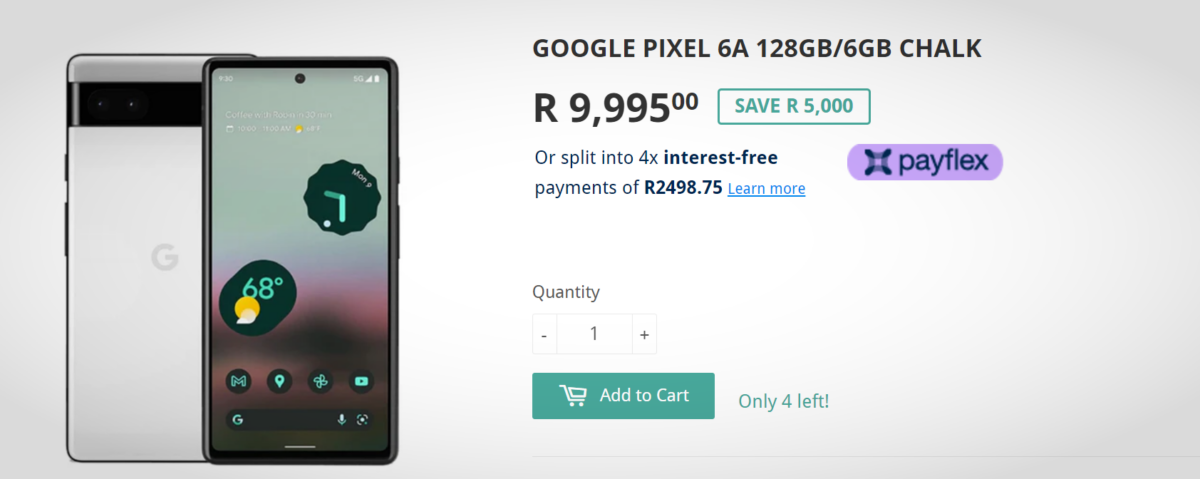Click the Google Pixel 6A product title
Screen dimensions: 1200x479
tap(757, 48)
